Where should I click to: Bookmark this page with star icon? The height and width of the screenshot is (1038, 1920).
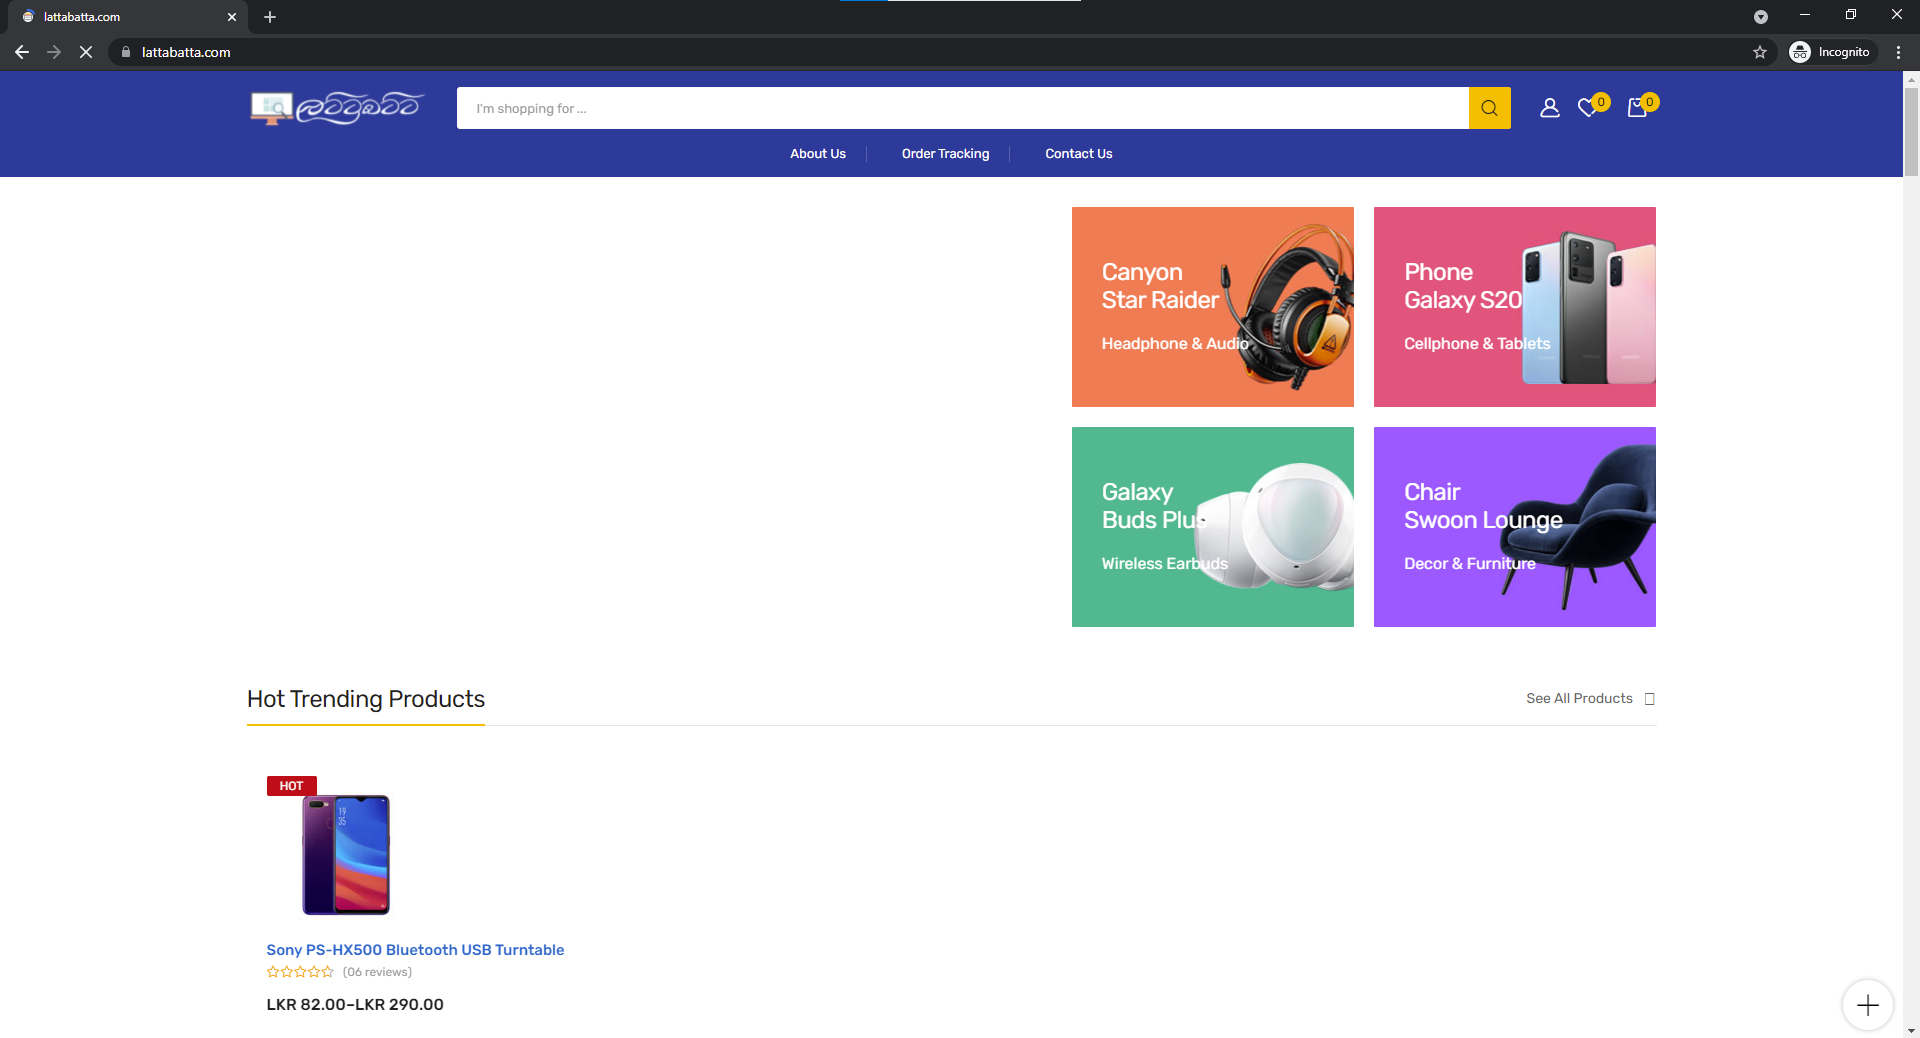pyautogui.click(x=1760, y=52)
